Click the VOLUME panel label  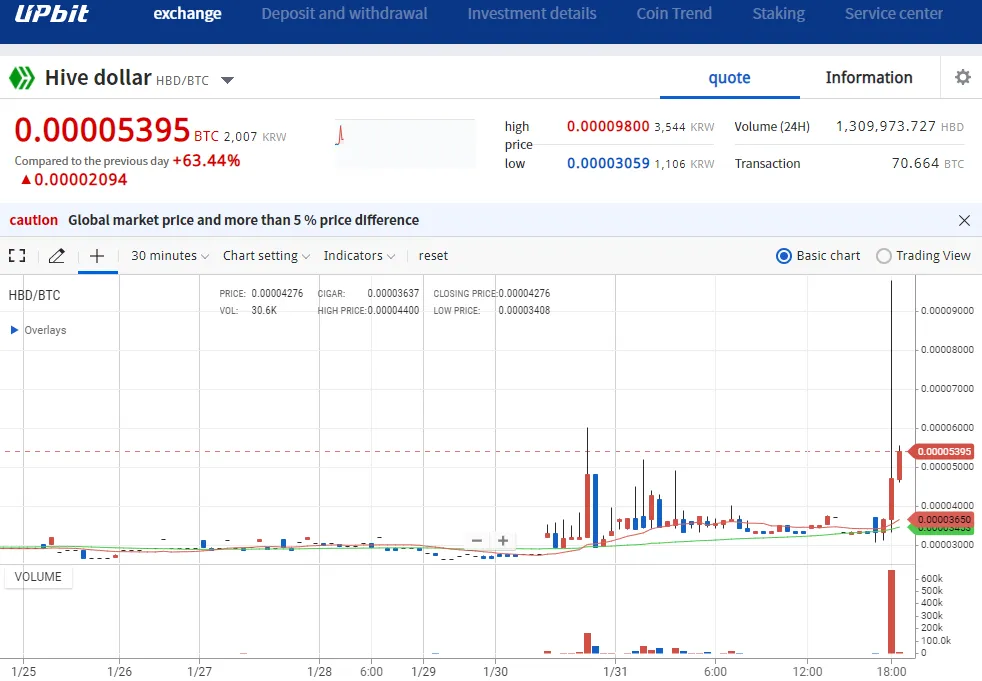coord(38,577)
